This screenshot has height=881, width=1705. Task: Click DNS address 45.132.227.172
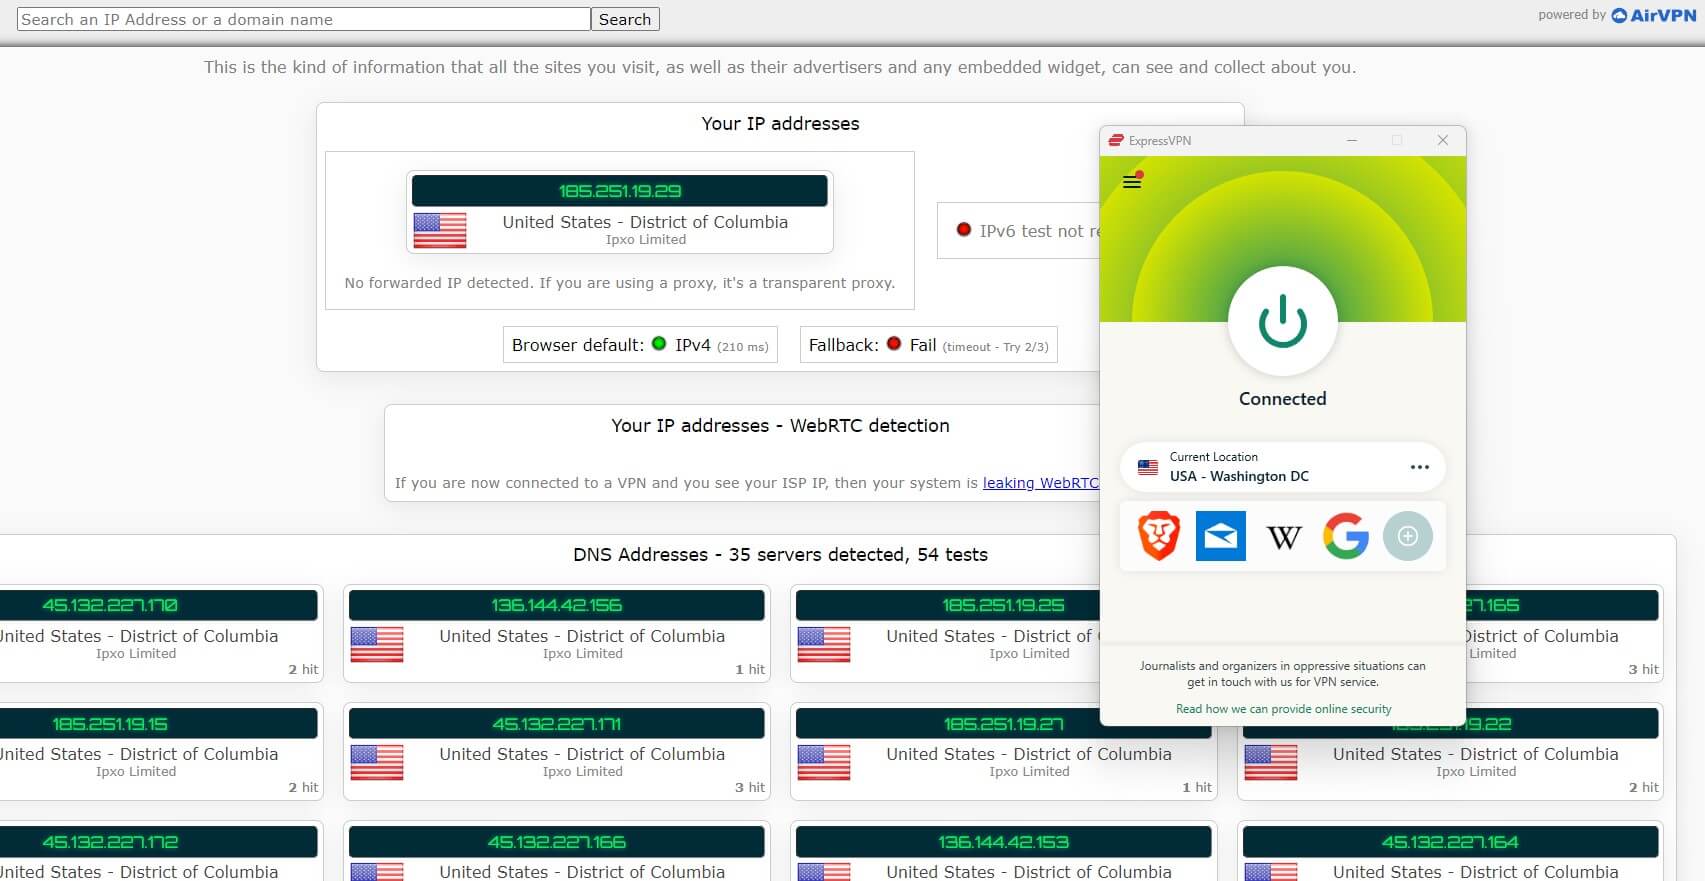click(x=110, y=842)
